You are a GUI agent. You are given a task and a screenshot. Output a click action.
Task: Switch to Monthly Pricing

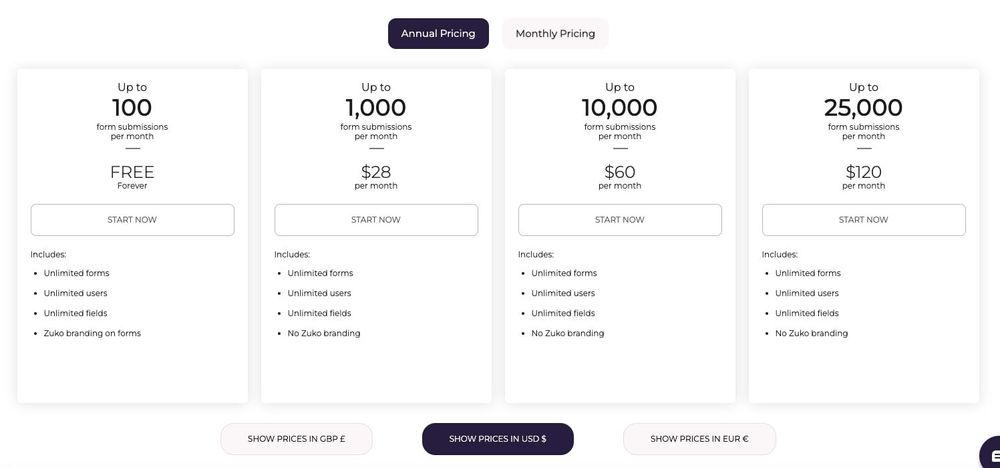tap(555, 34)
